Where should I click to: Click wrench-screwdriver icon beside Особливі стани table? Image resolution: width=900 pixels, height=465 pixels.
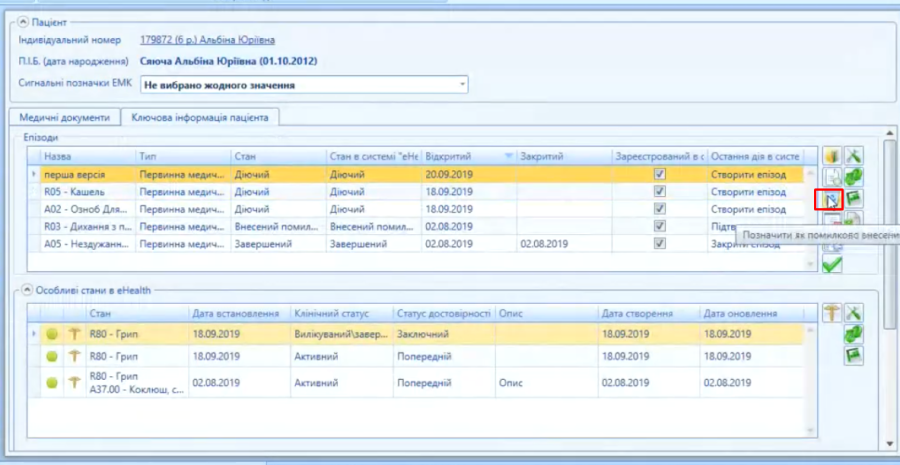click(854, 313)
